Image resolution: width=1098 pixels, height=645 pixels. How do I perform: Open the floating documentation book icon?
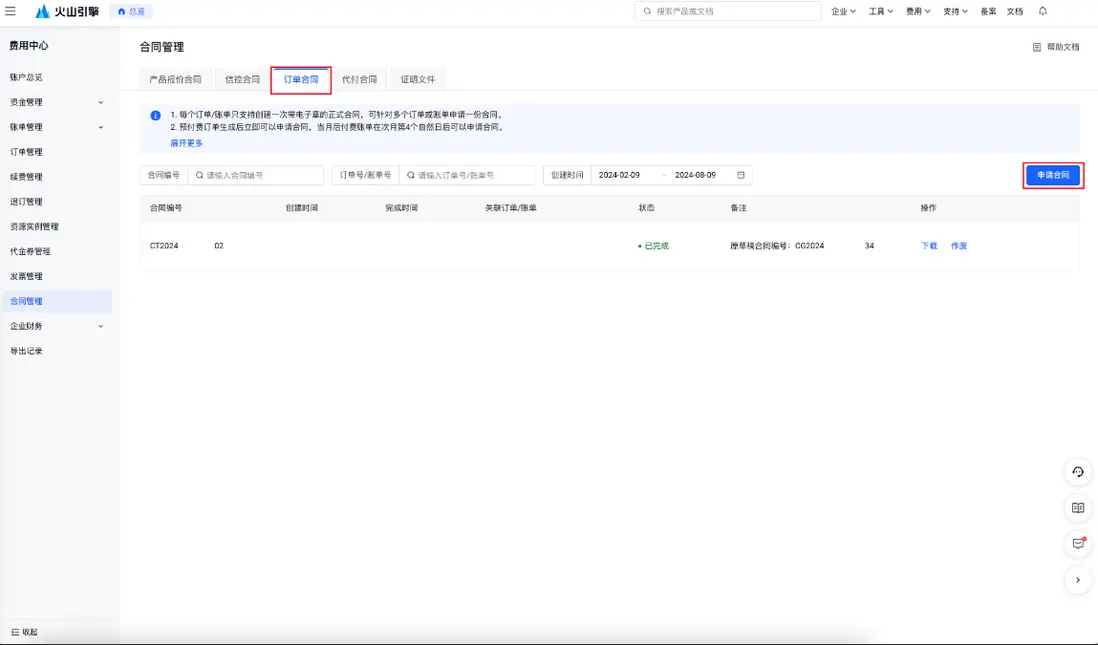1078,508
